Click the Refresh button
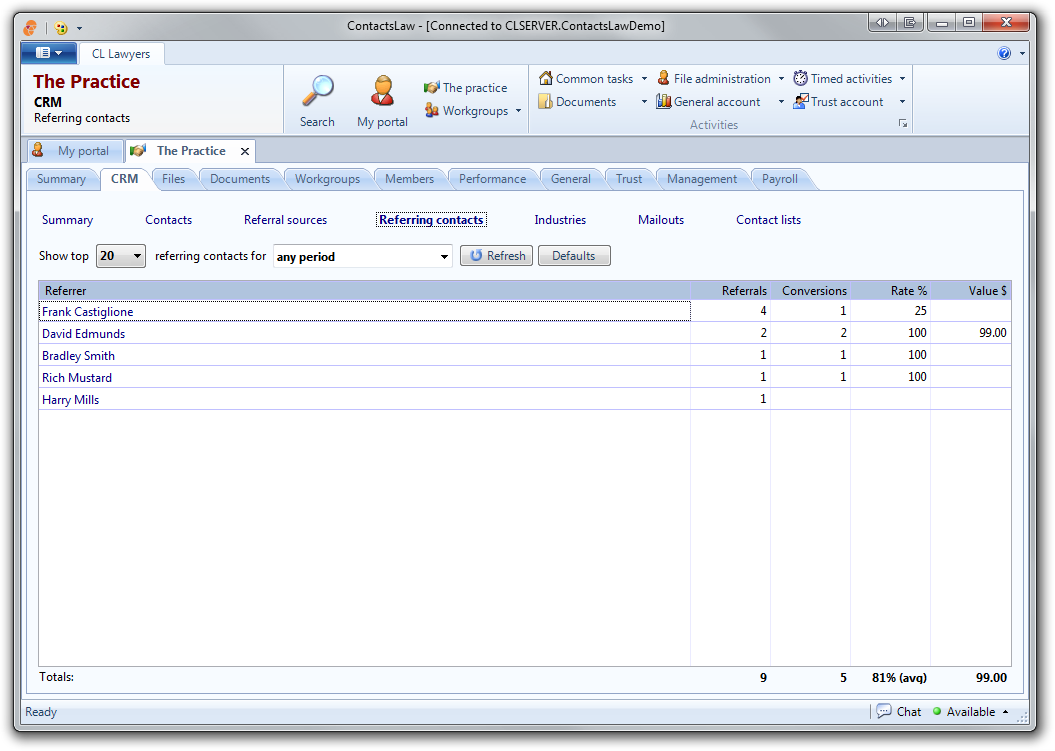This screenshot has height=751, width=1055. tap(497, 256)
